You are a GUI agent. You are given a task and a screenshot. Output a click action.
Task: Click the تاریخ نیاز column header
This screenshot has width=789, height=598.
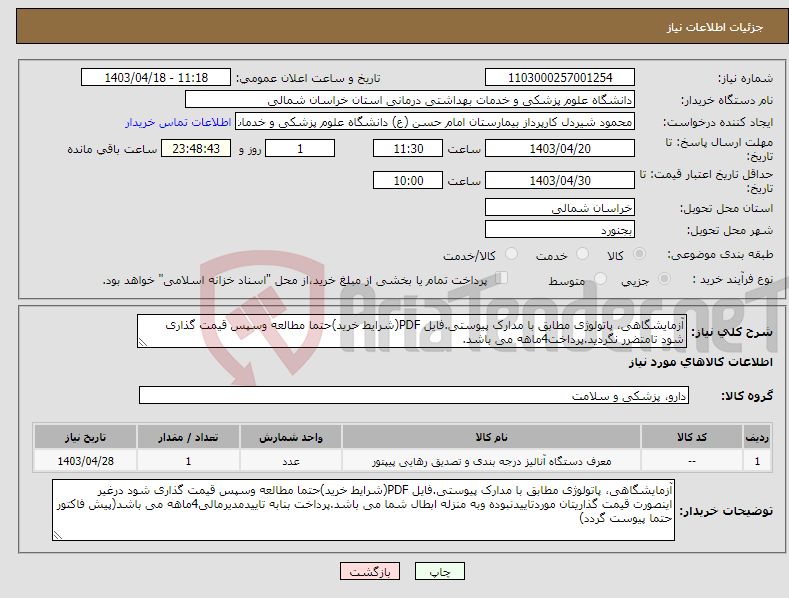(x=86, y=437)
